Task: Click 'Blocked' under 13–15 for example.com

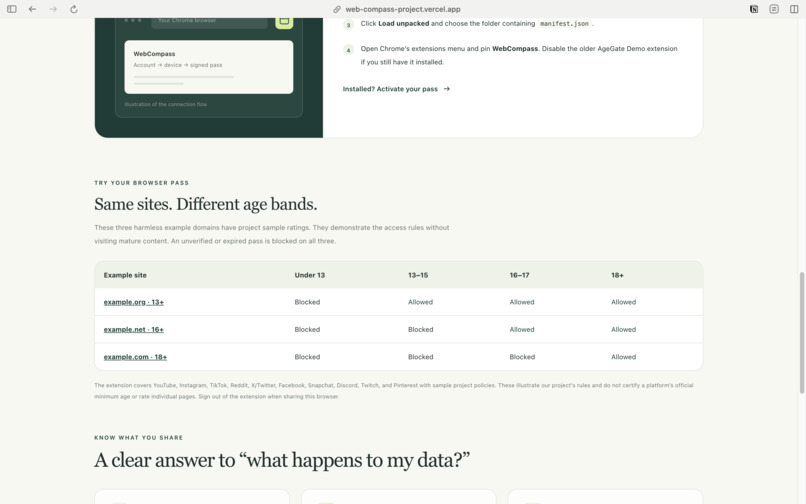Action: pyautogui.click(x=420, y=356)
